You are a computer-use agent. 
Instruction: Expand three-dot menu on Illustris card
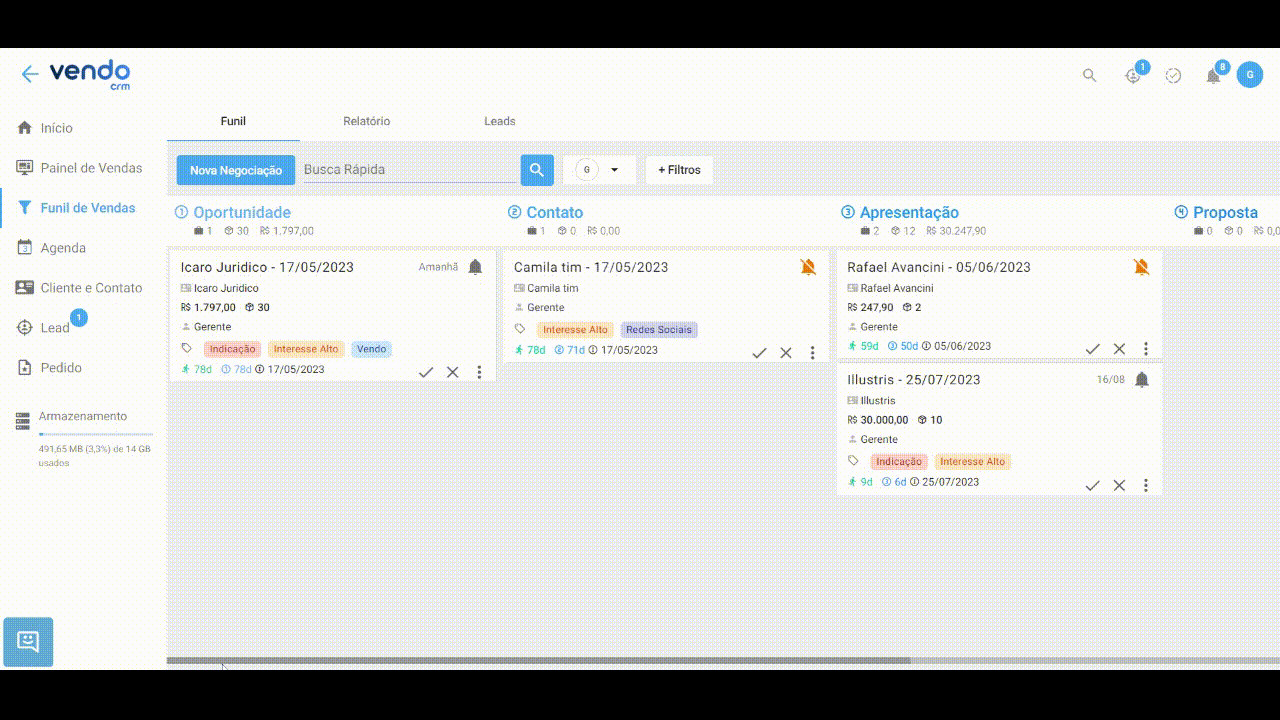pos(1146,486)
